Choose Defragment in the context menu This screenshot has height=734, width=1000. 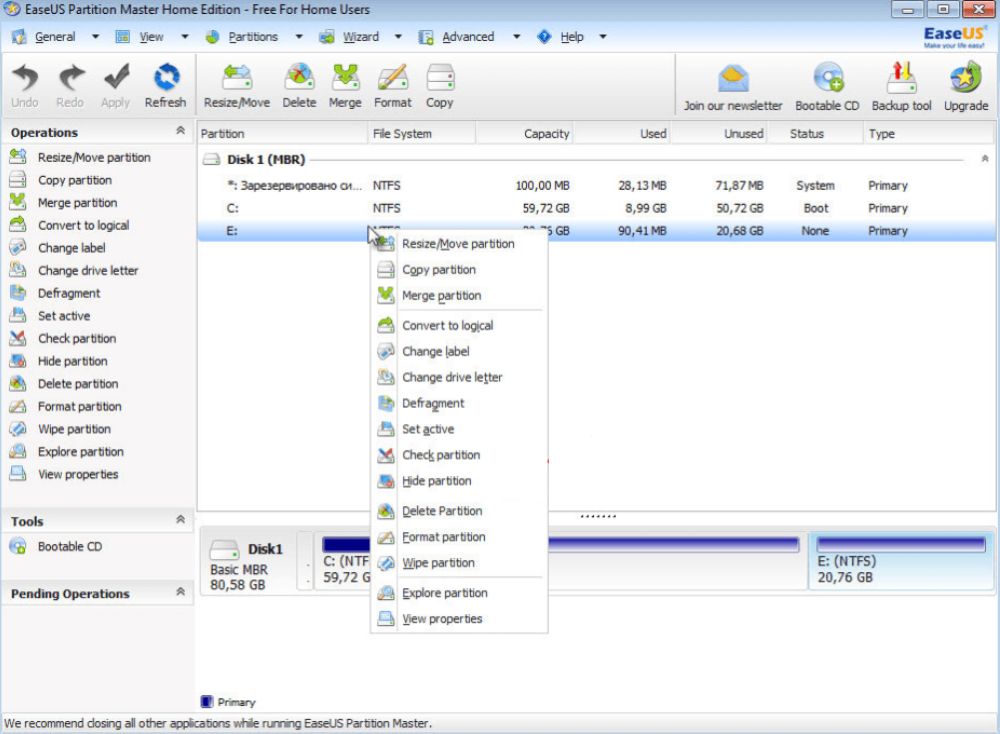coord(433,404)
